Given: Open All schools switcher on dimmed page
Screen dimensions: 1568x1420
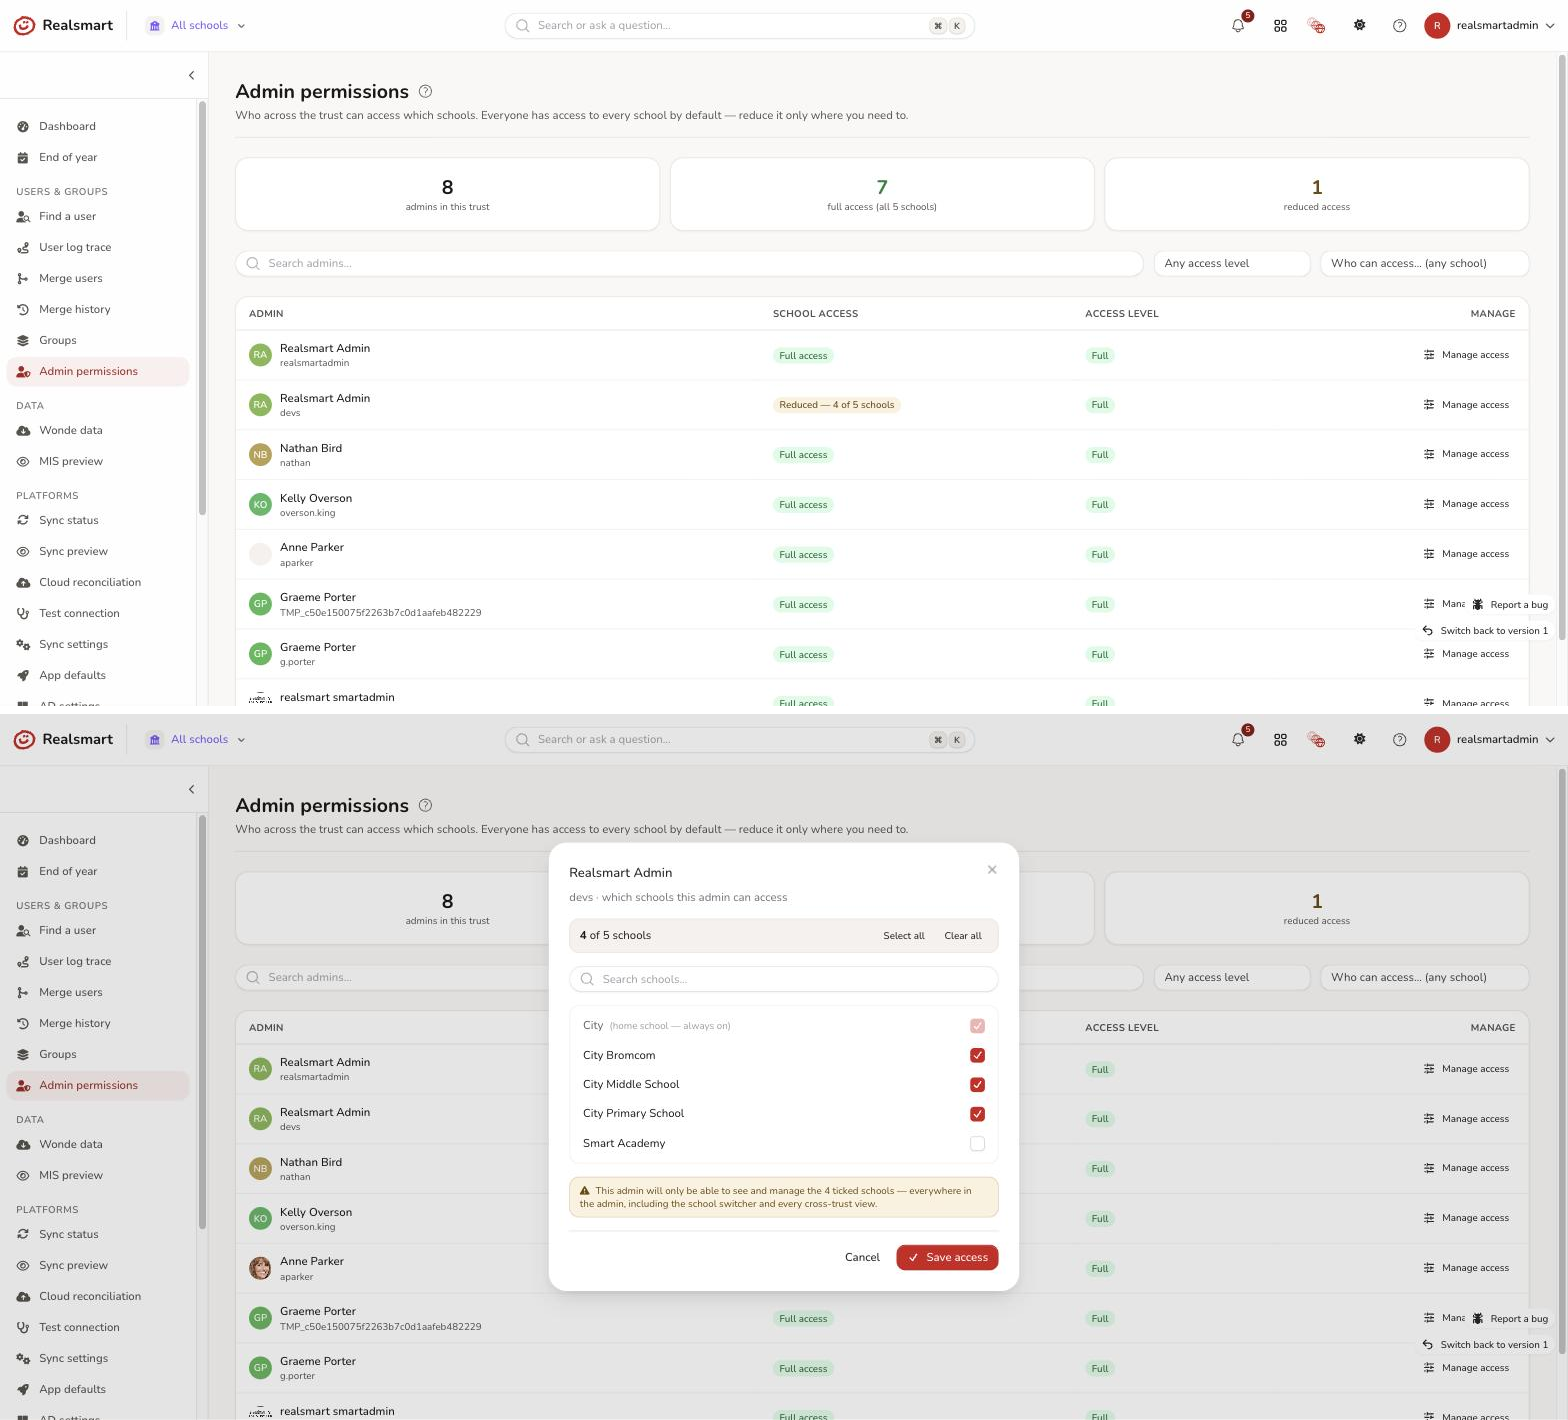Looking at the screenshot, I should (x=196, y=740).
